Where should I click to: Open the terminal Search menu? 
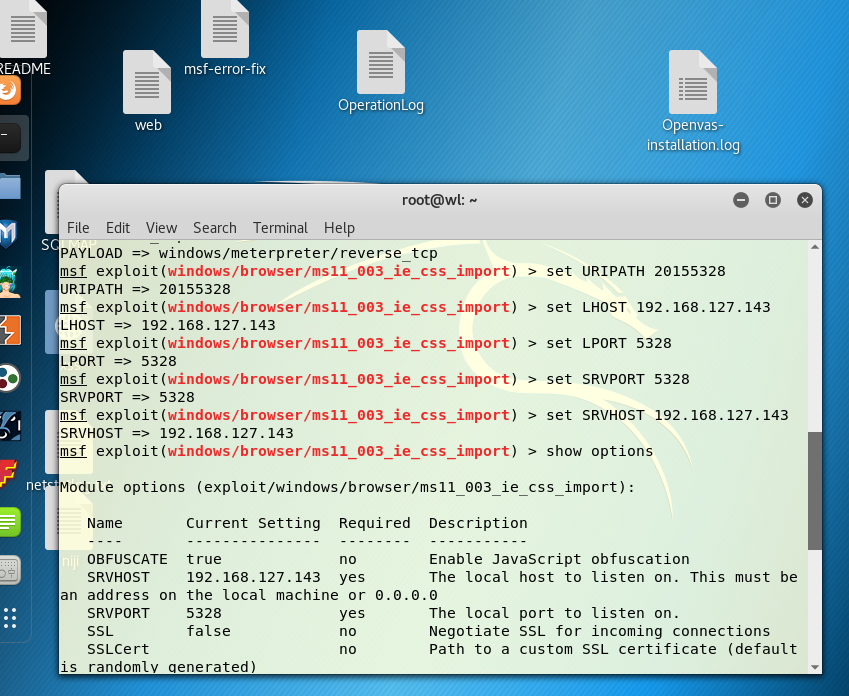(215, 228)
